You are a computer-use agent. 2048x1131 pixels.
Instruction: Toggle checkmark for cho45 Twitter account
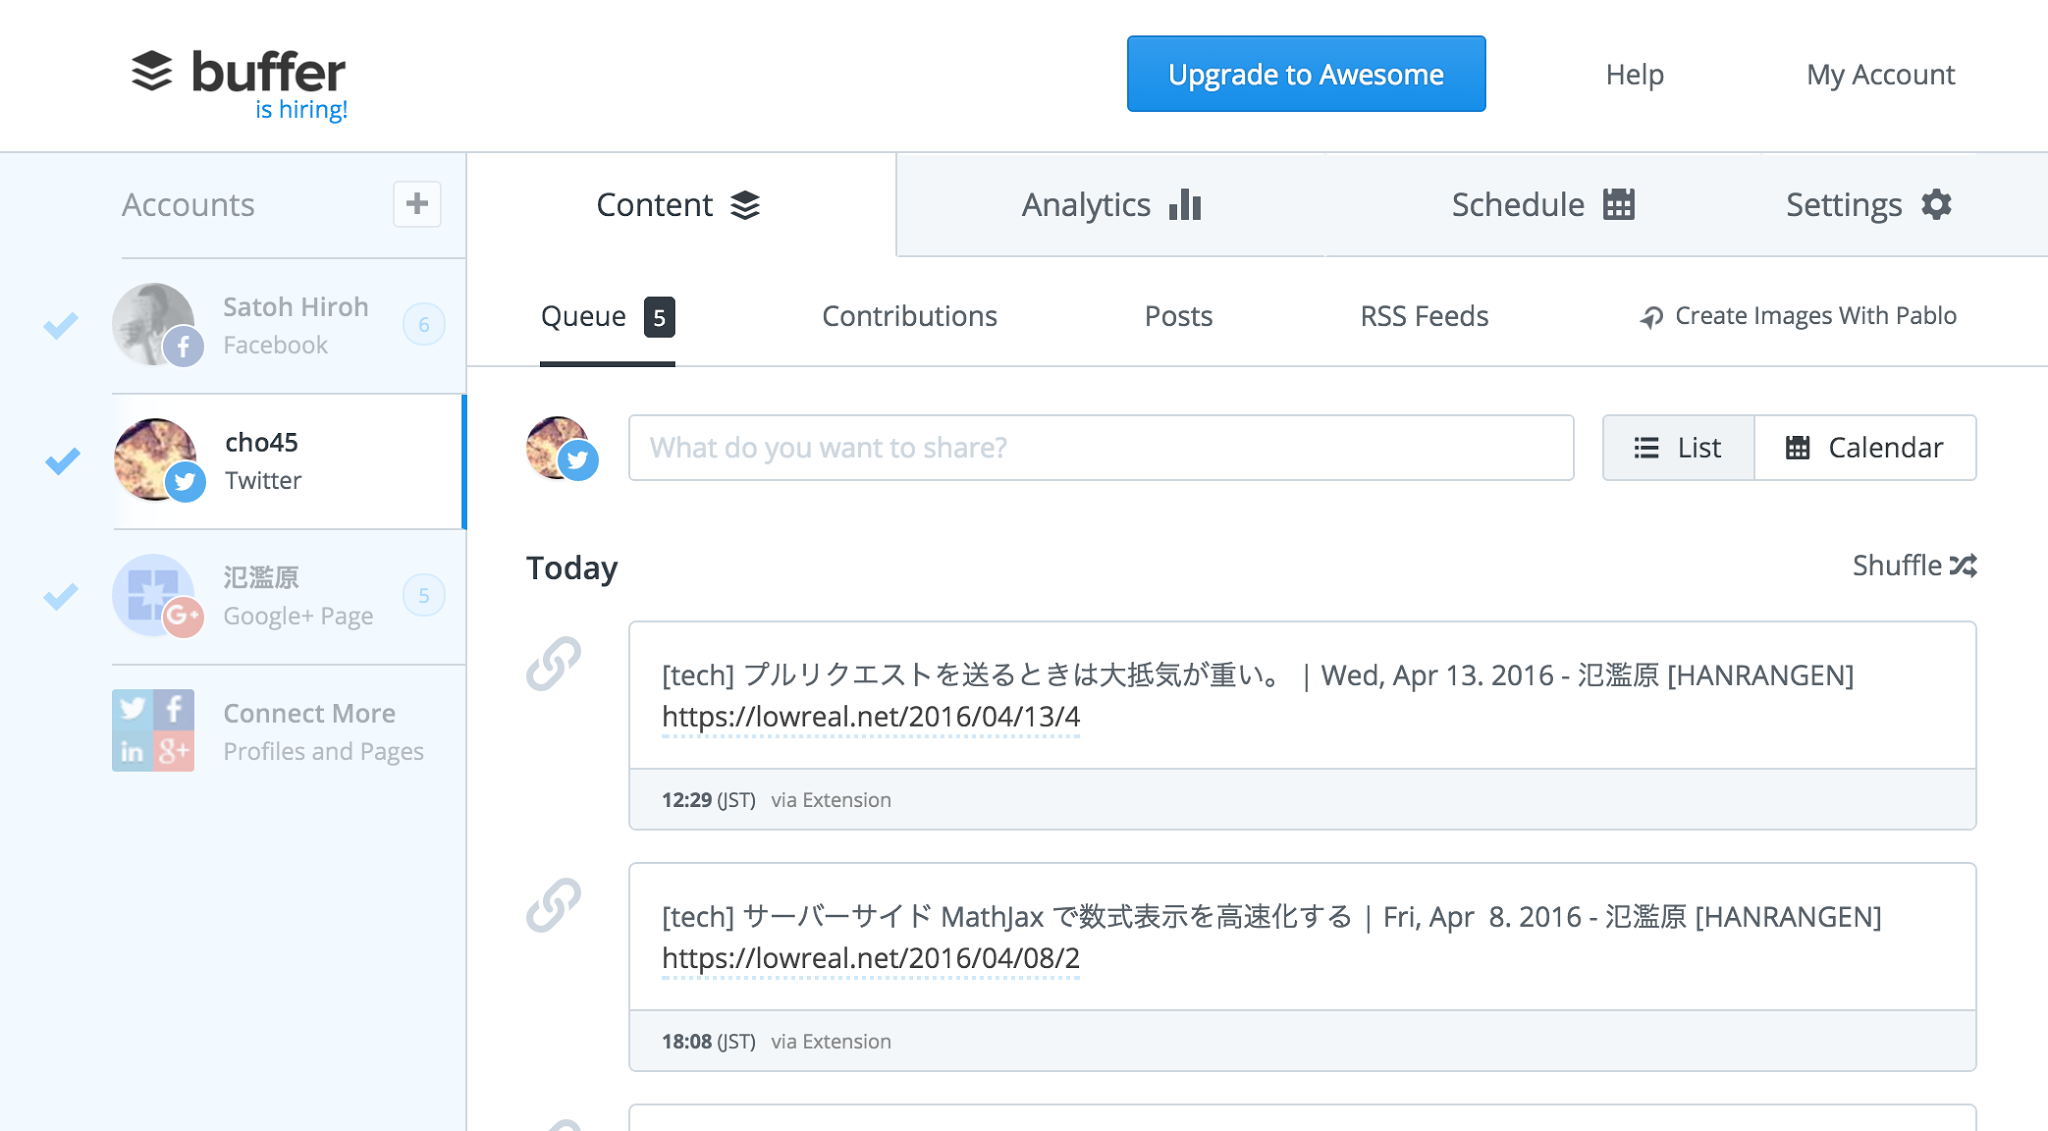62,461
